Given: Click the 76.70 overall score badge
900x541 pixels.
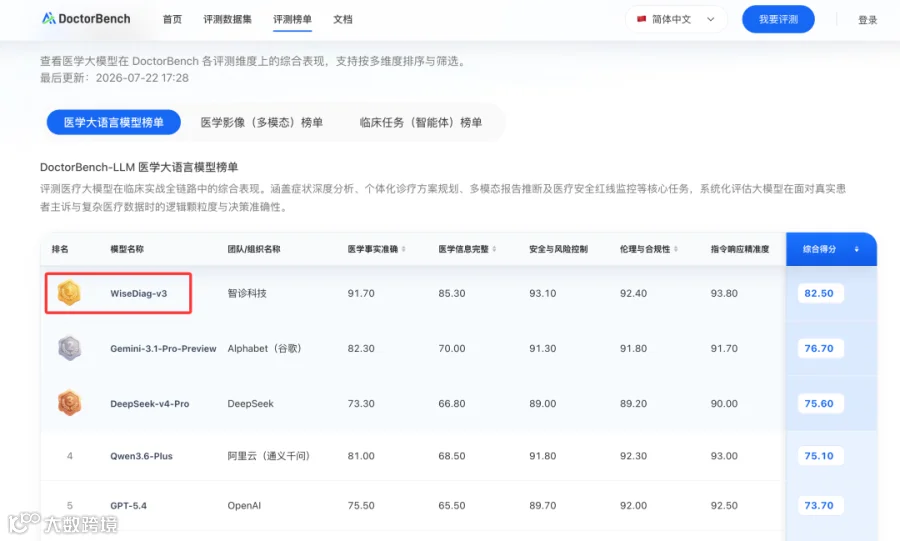Looking at the screenshot, I should click(819, 348).
